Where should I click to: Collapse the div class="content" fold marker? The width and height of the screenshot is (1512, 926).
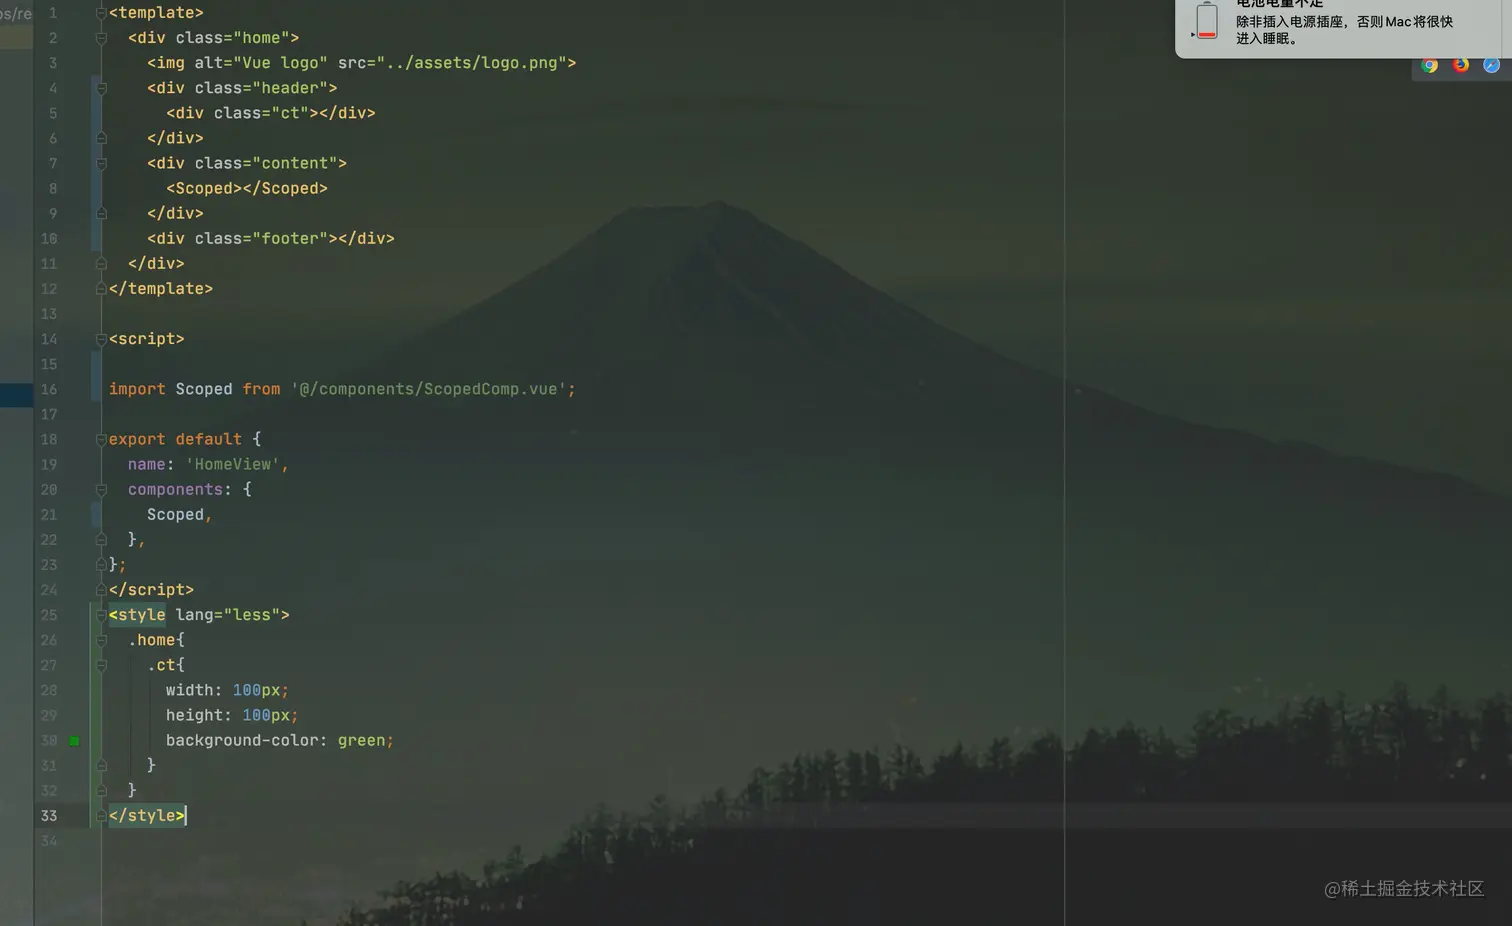[101, 163]
